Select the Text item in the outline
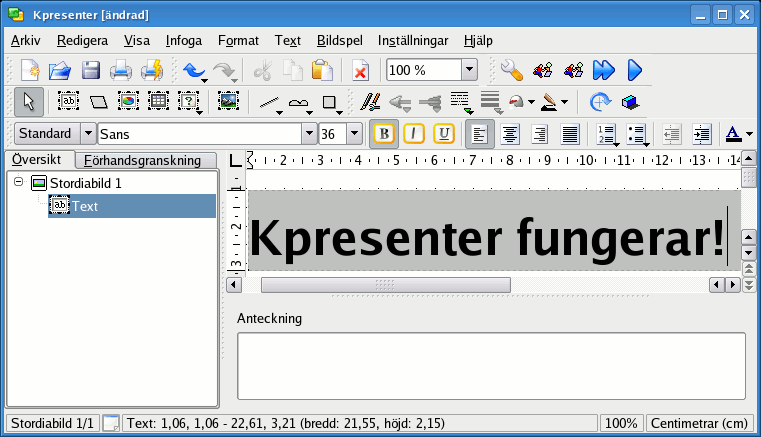 [x=85, y=206]
